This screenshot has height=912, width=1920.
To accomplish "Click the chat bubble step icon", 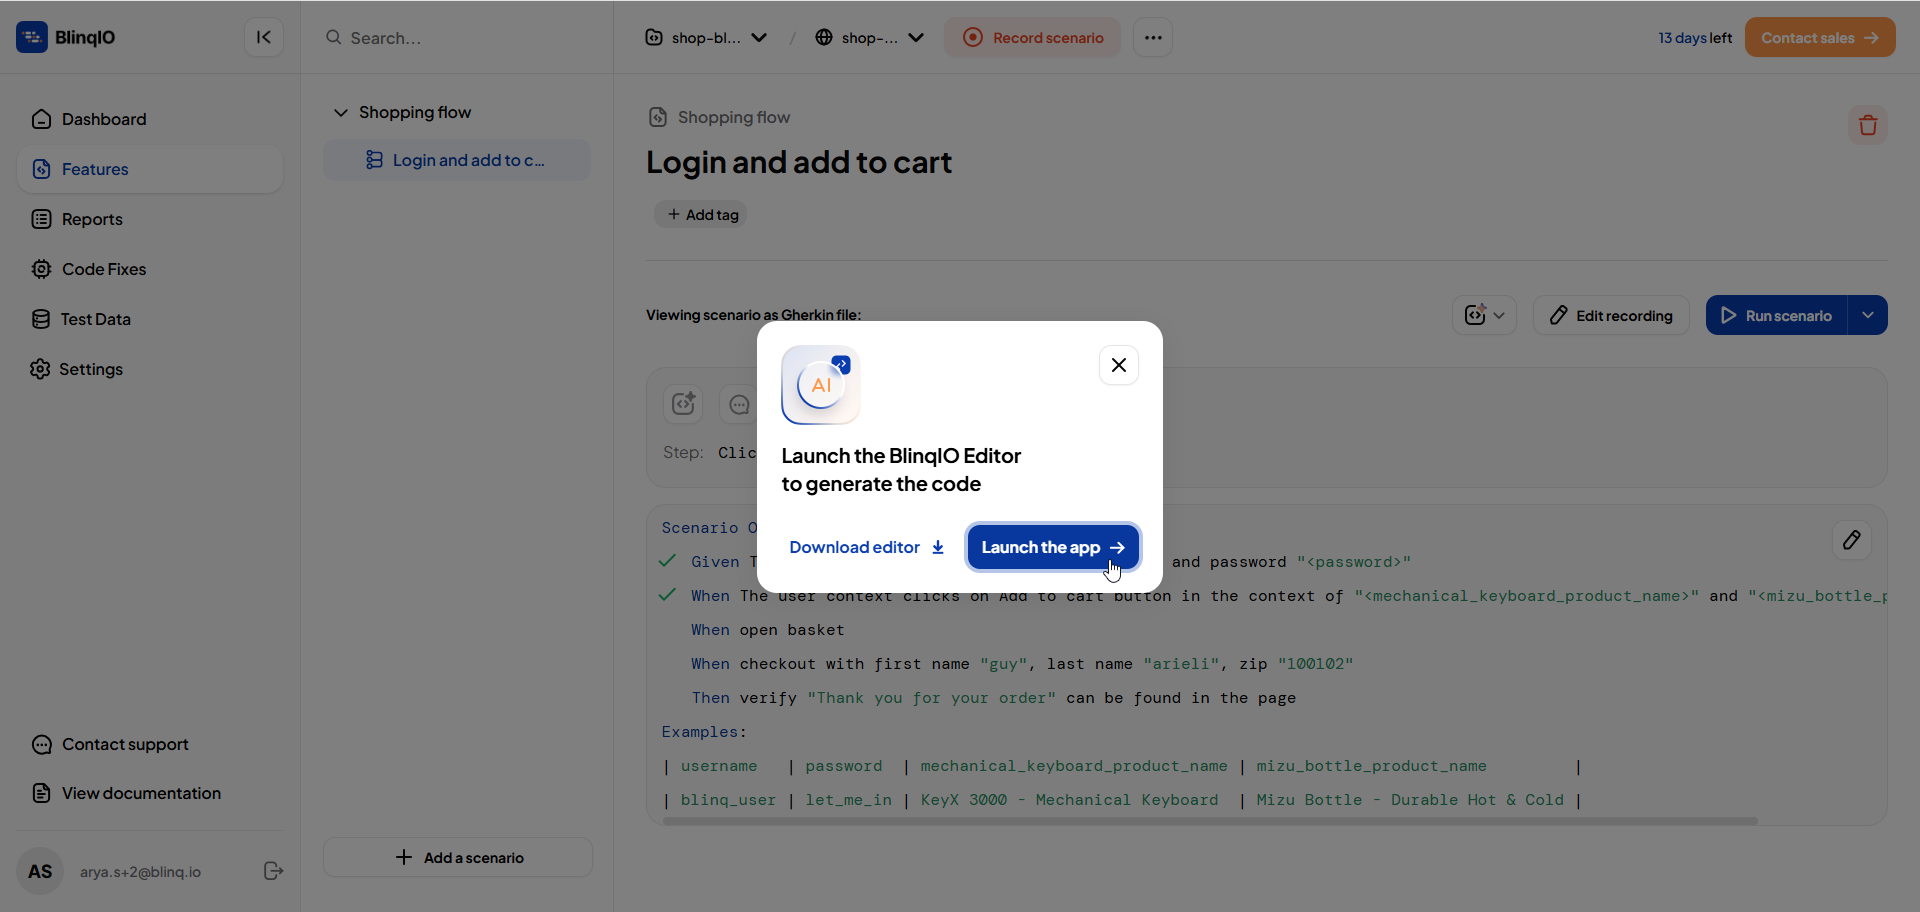I will tap(739, 403).
